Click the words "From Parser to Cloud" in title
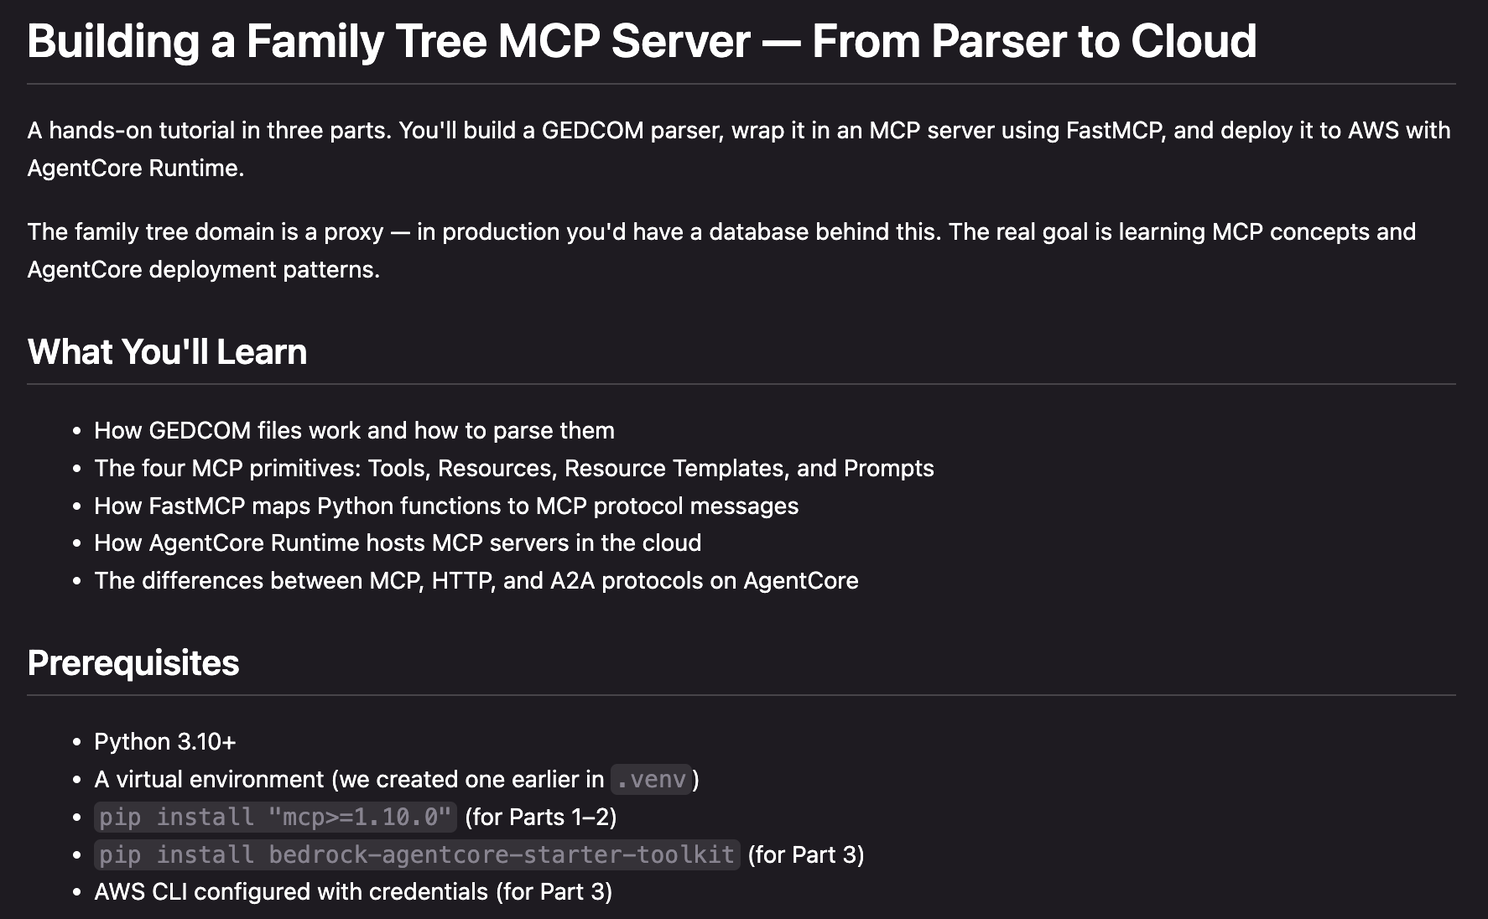 pos(1034,42)
